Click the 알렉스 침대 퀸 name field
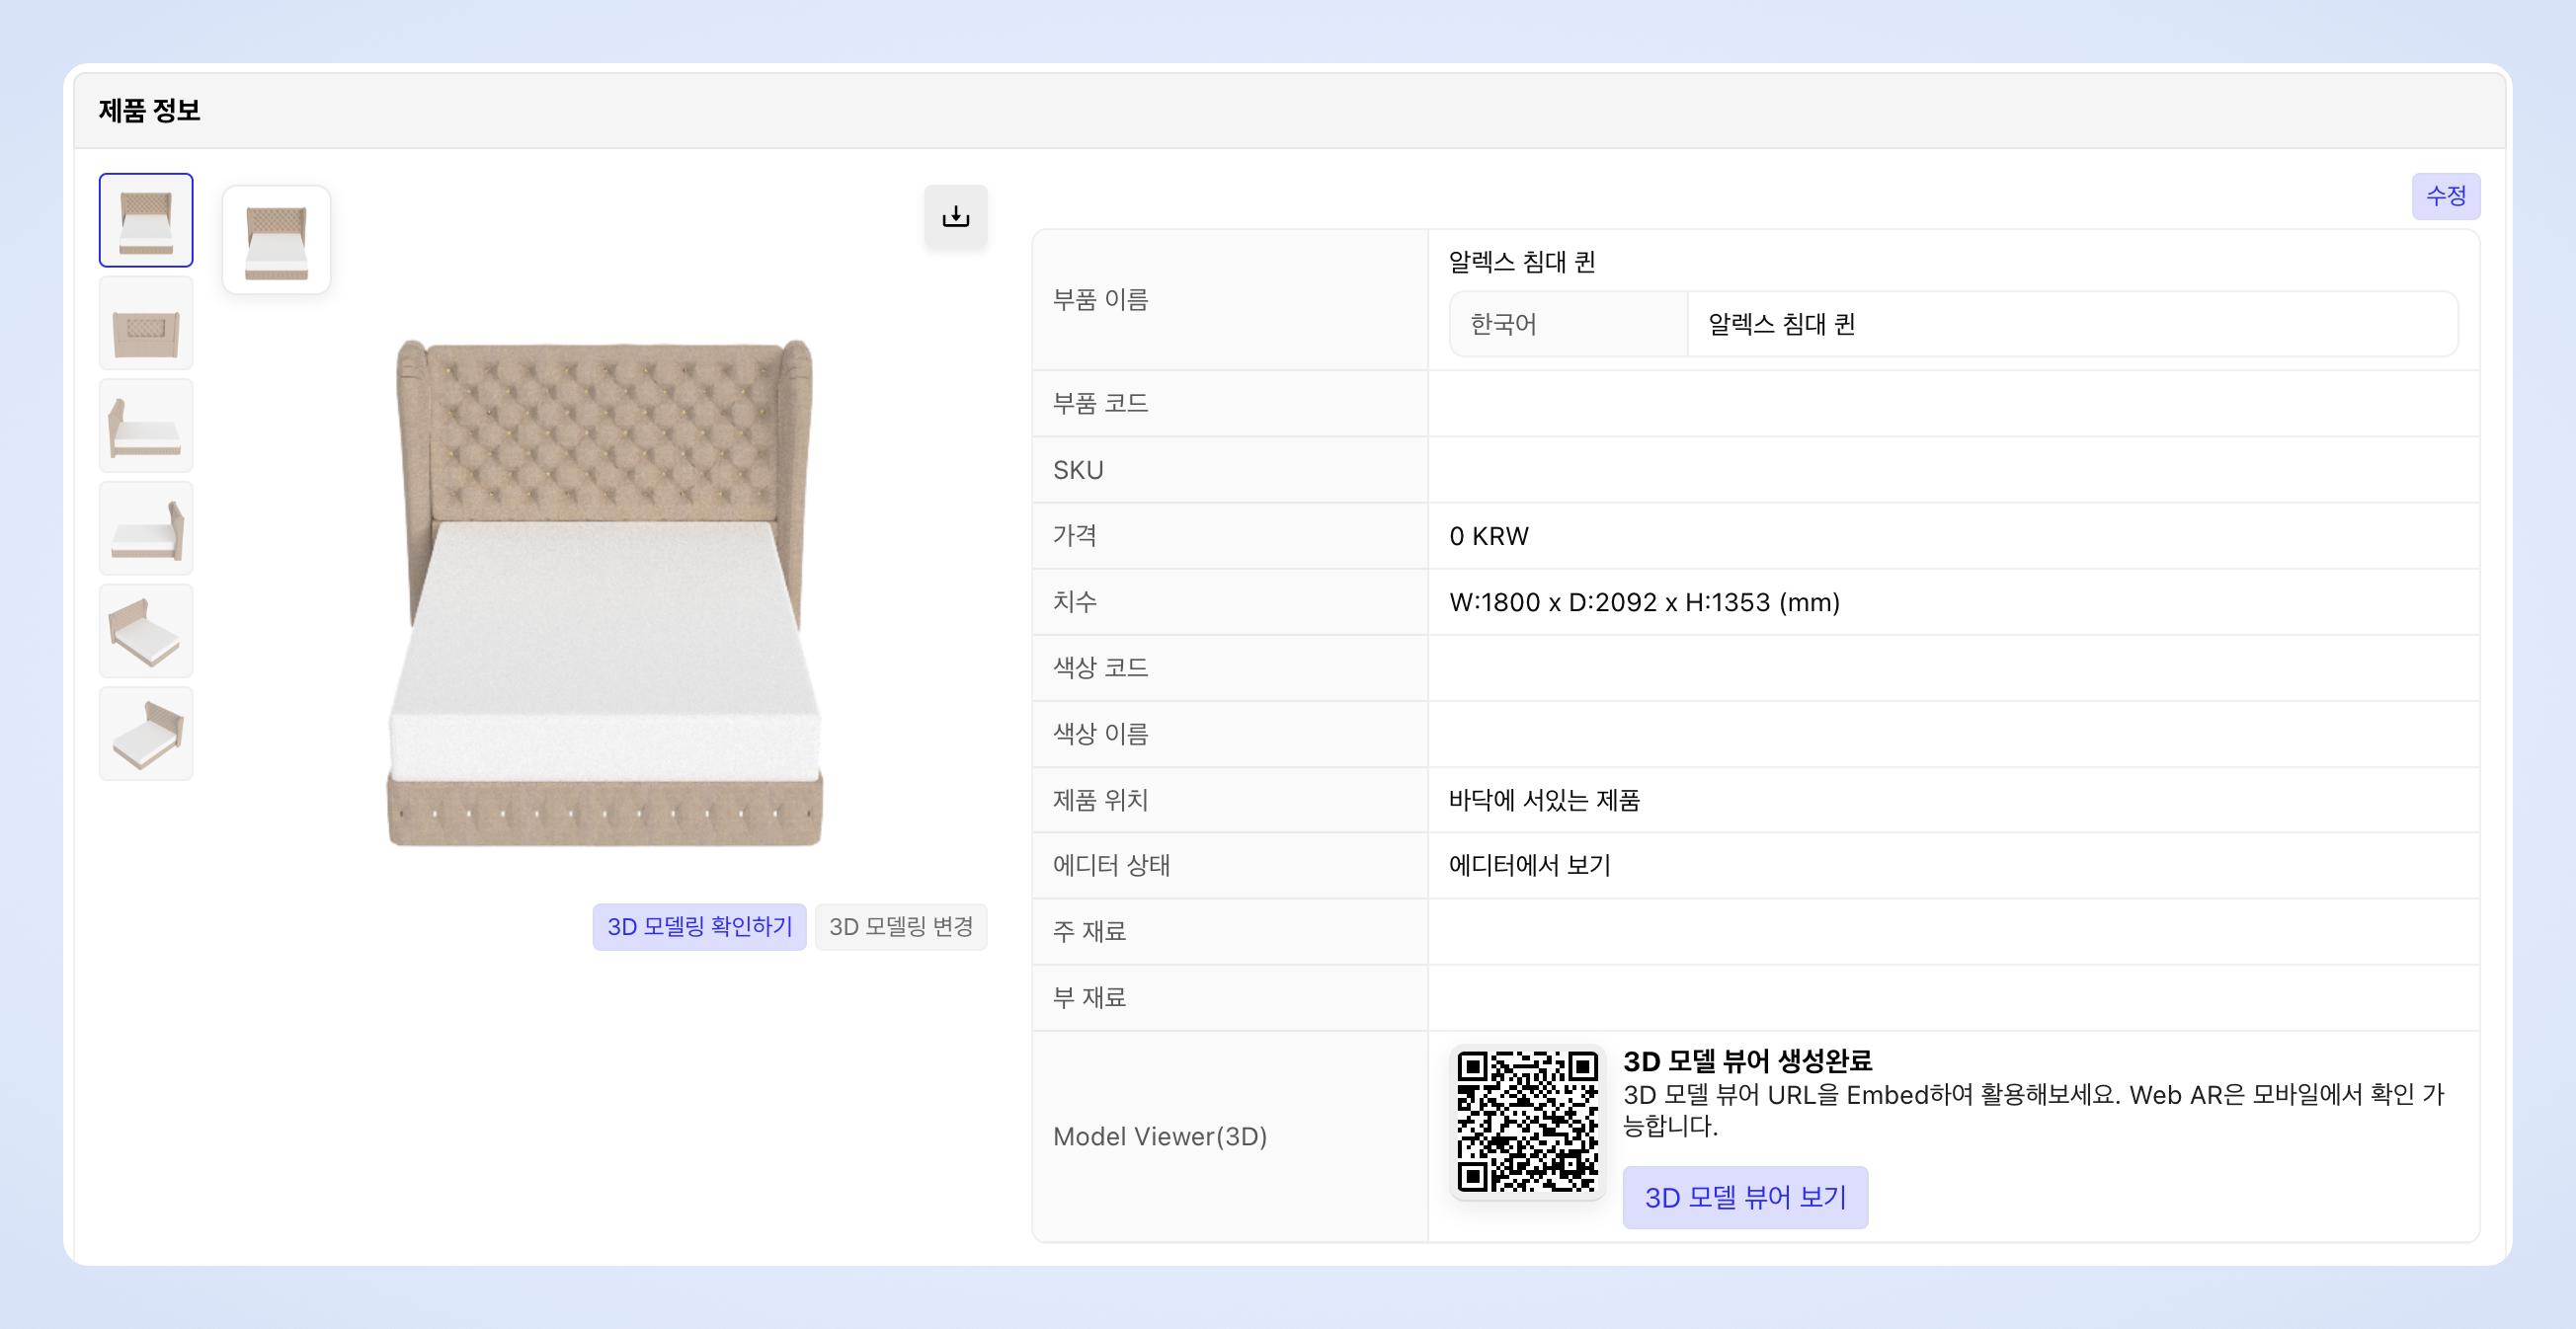 [2070, 324]
